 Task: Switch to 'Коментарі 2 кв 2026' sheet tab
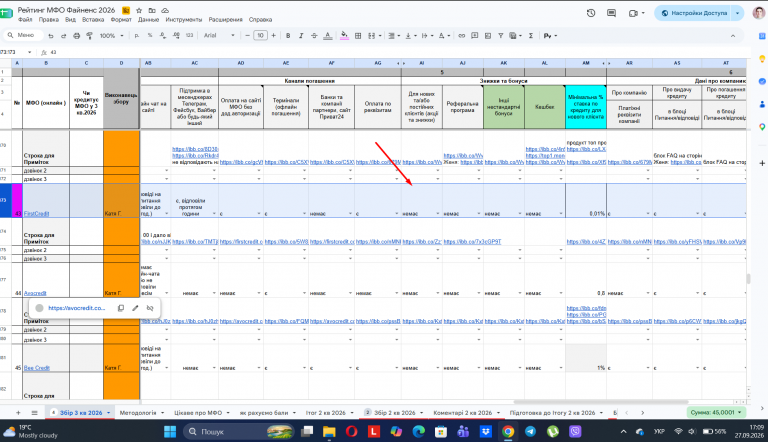pos(462,413)
